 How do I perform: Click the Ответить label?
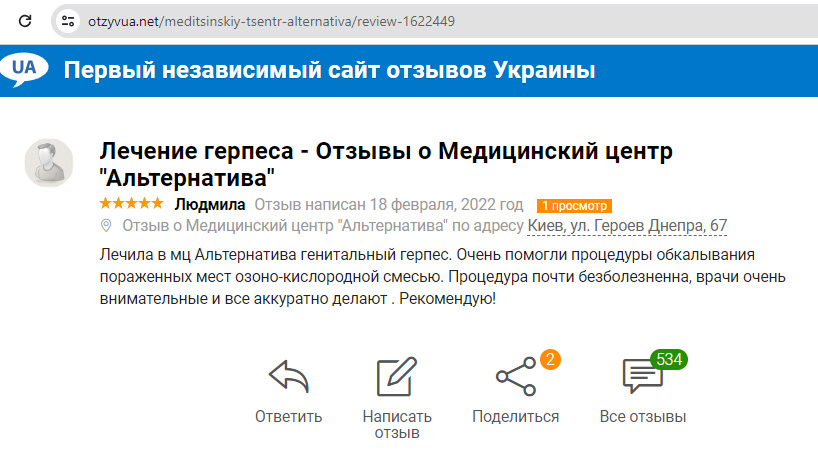(288, 417)
